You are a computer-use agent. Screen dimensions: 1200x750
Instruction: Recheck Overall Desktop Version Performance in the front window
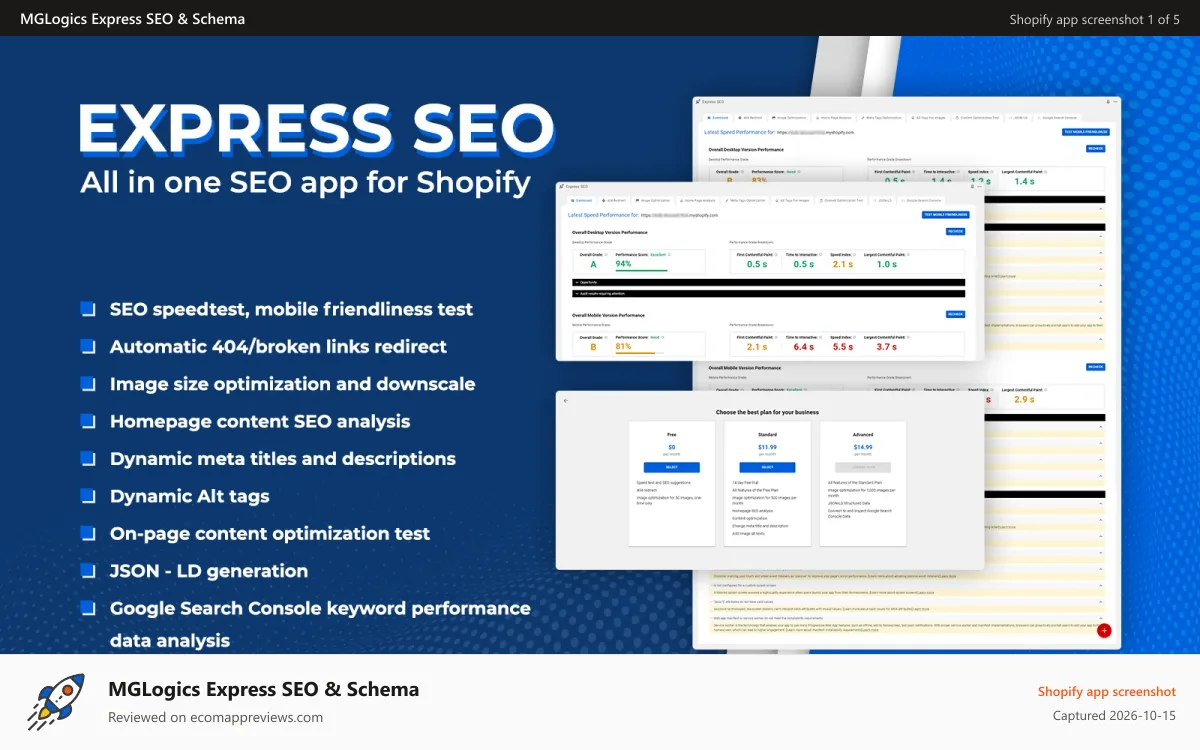click(956, 232)
